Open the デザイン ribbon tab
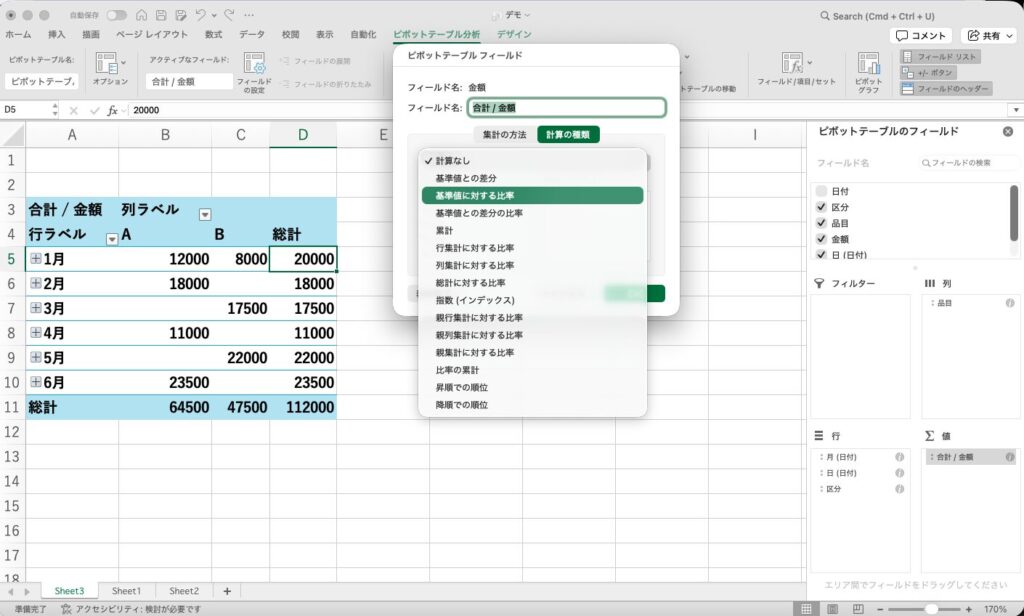The width and height of the screenshot is (1024, 616). tap(514, 34)
